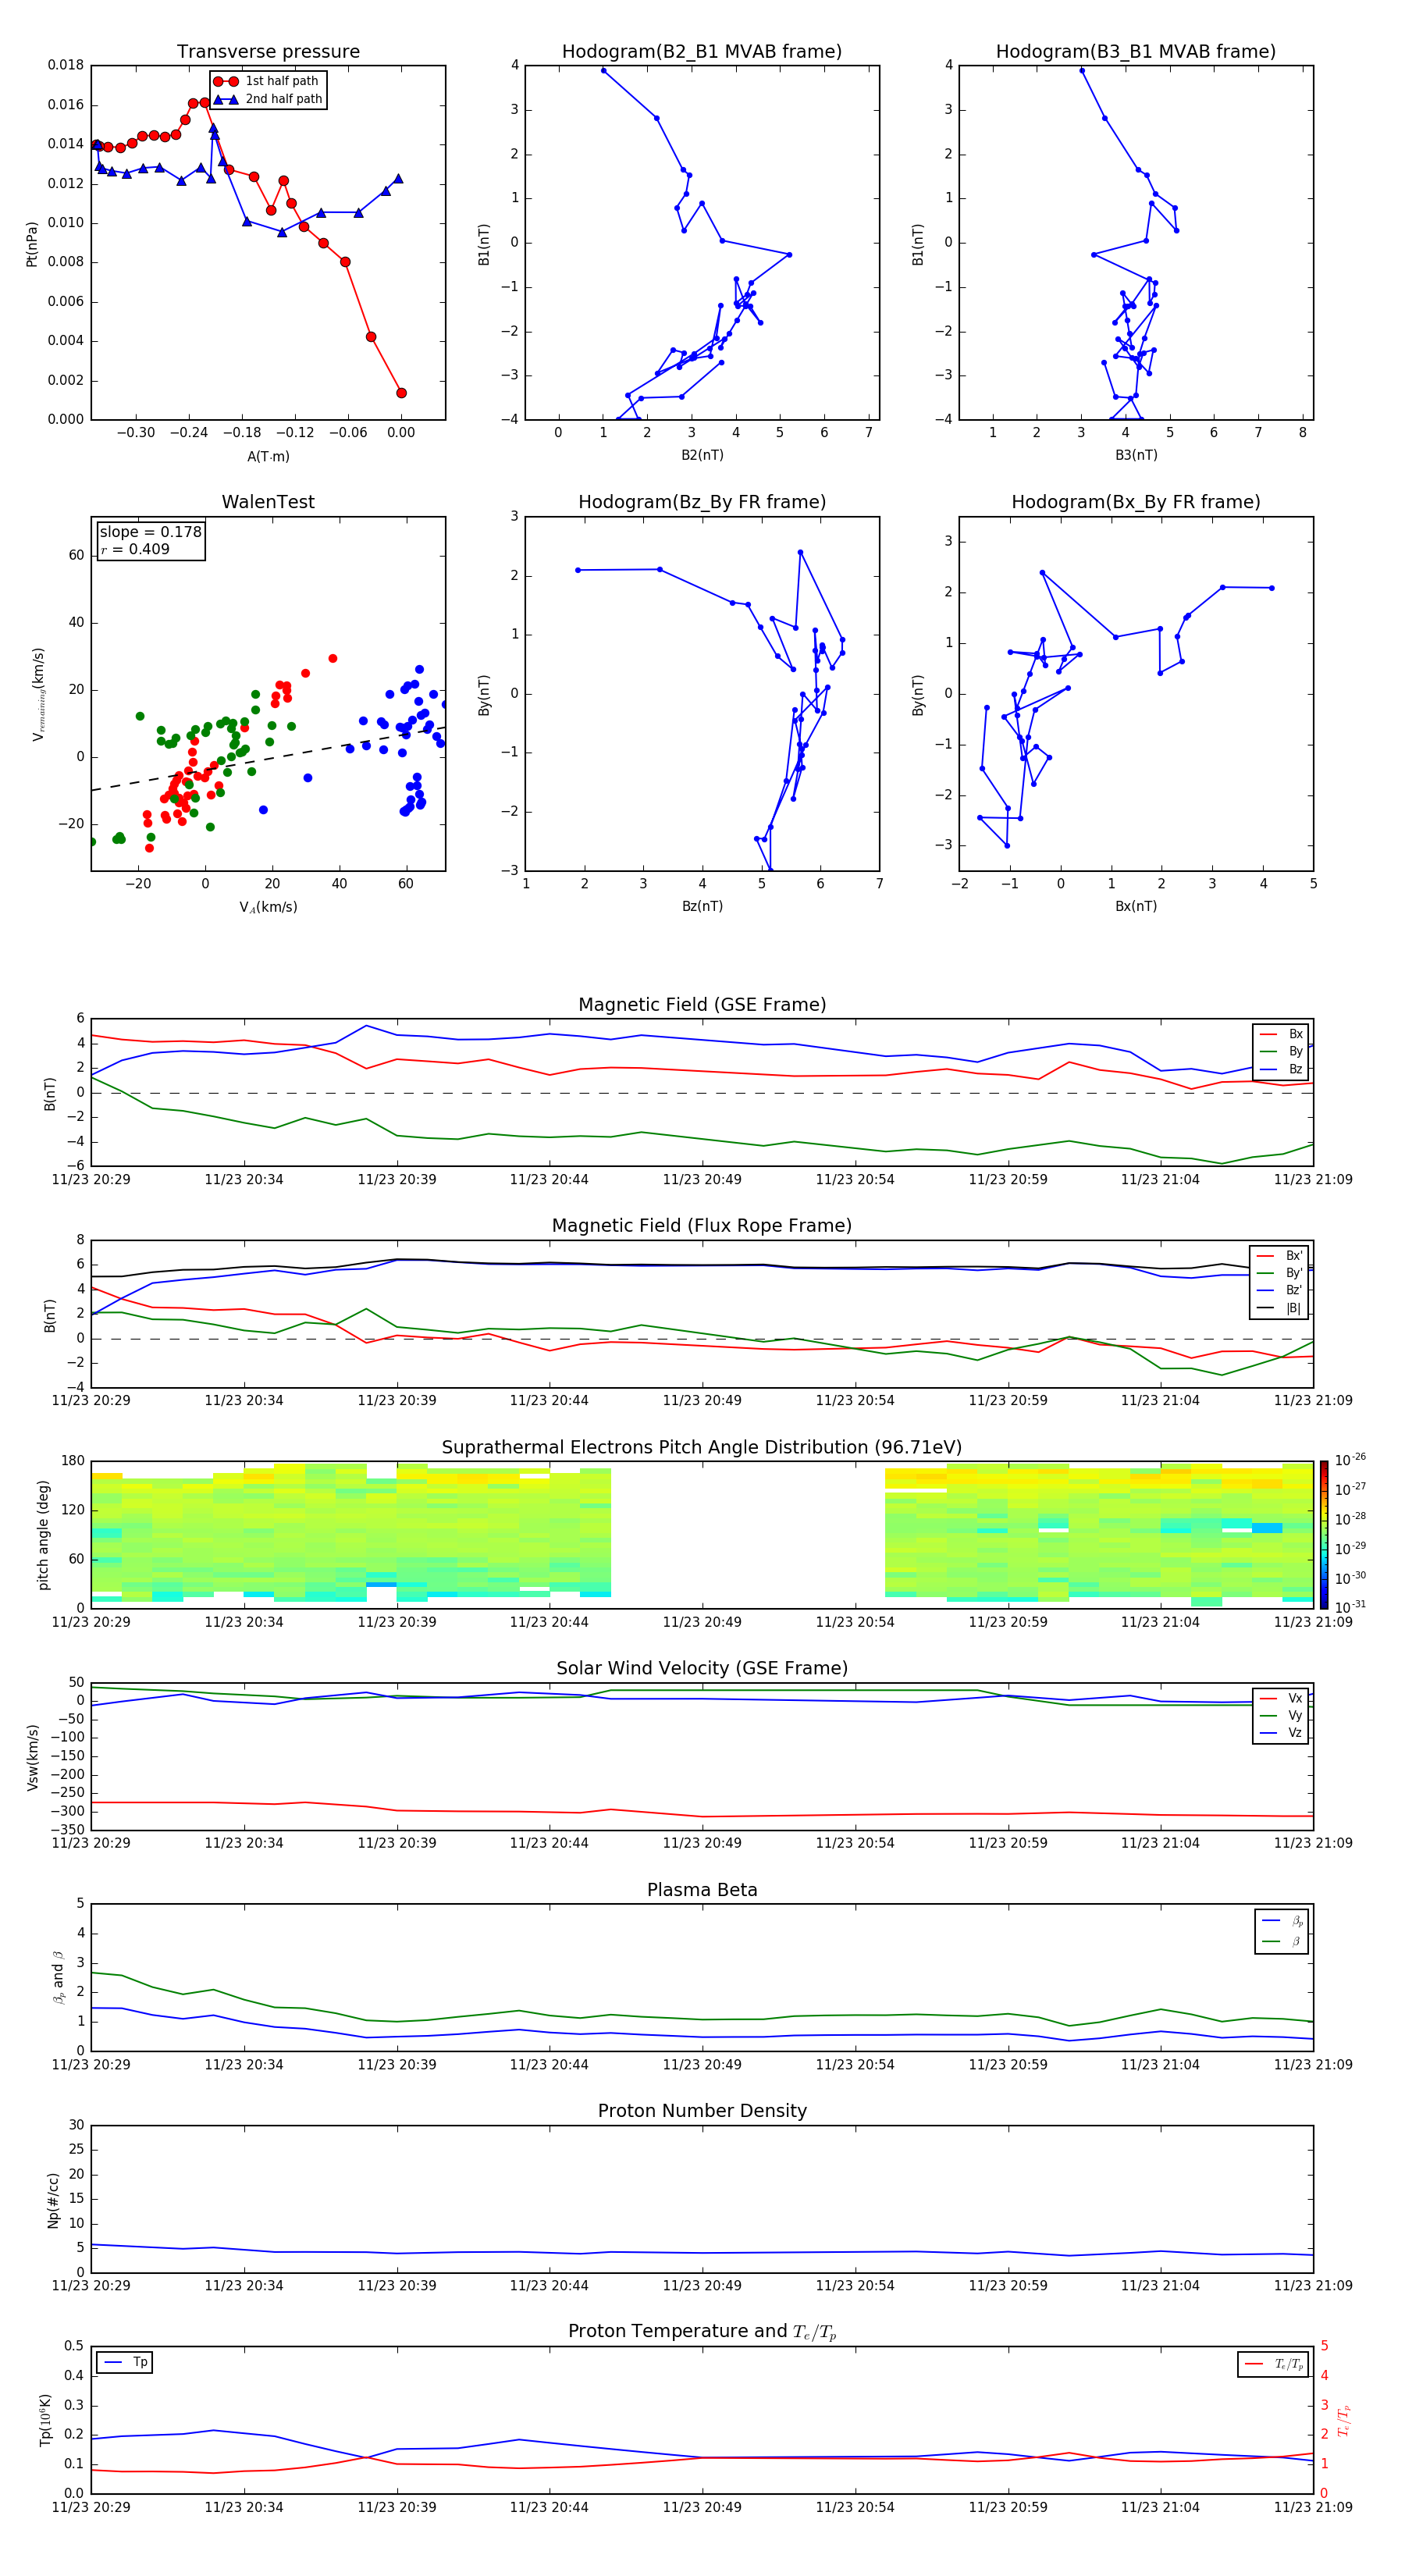Click the βp legend entry in Plasma Beta

coord(1282,1921)
